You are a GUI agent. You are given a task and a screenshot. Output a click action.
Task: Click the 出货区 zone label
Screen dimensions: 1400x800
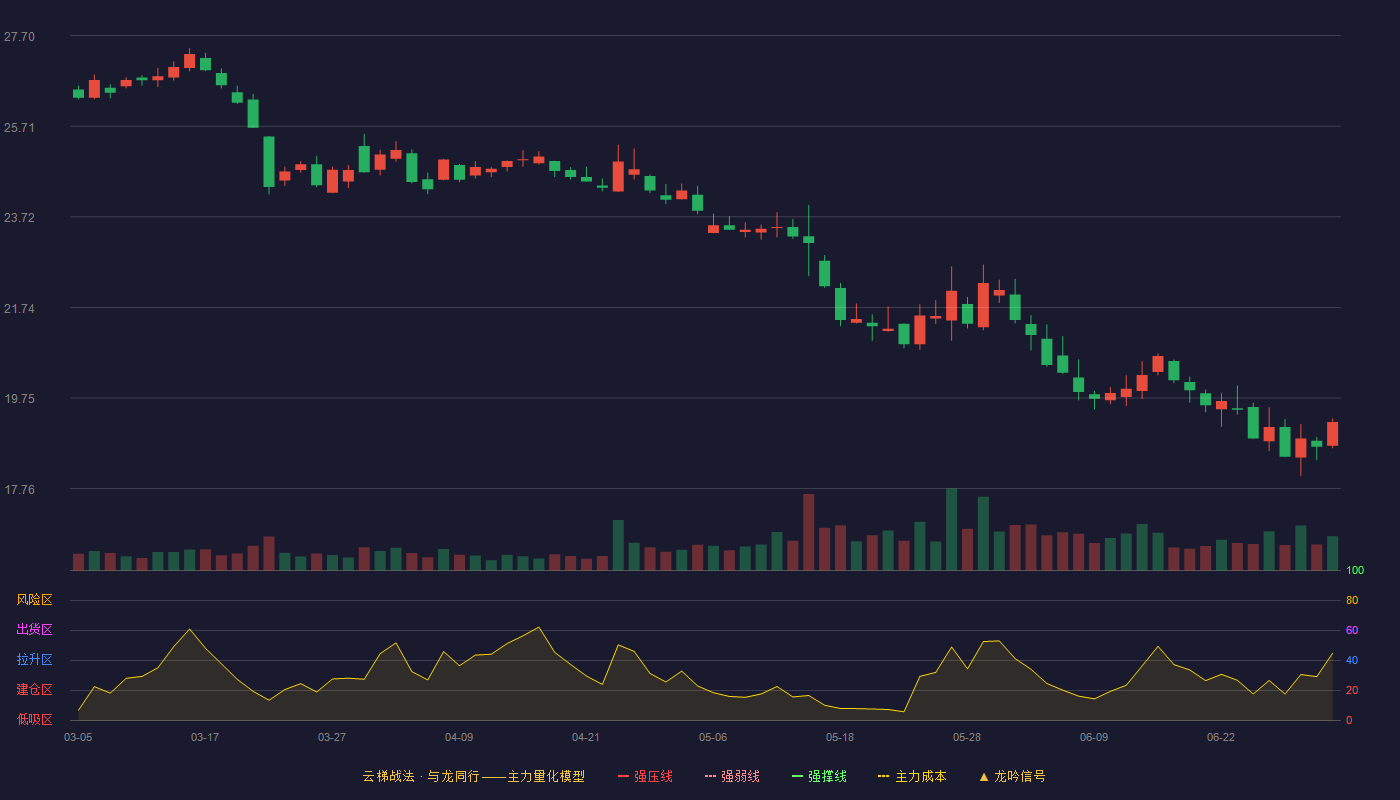(34, 630)
